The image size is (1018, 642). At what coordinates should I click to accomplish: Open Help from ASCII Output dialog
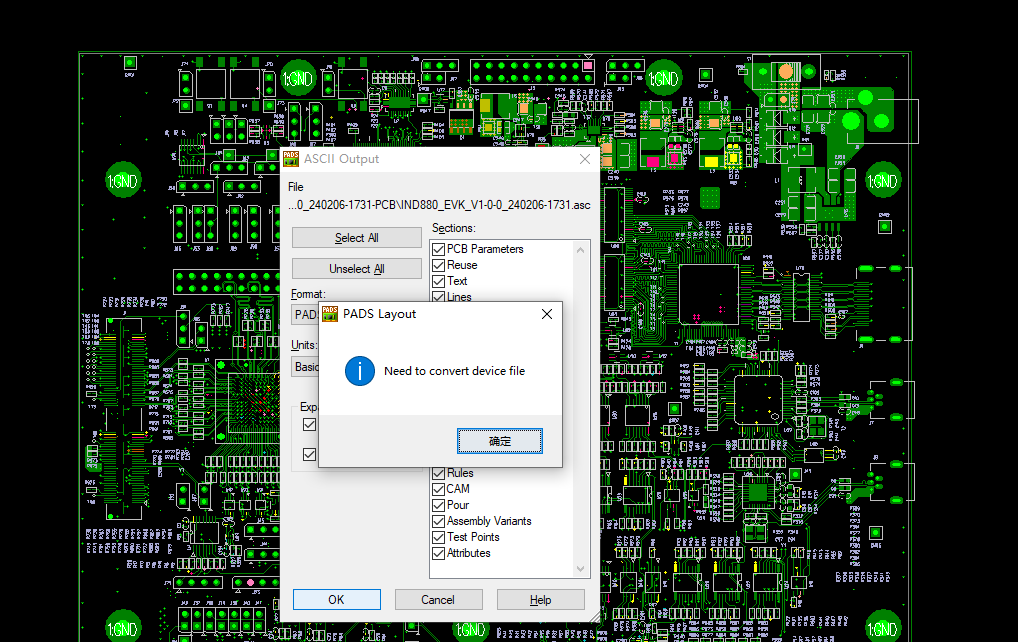pos(540,600)
